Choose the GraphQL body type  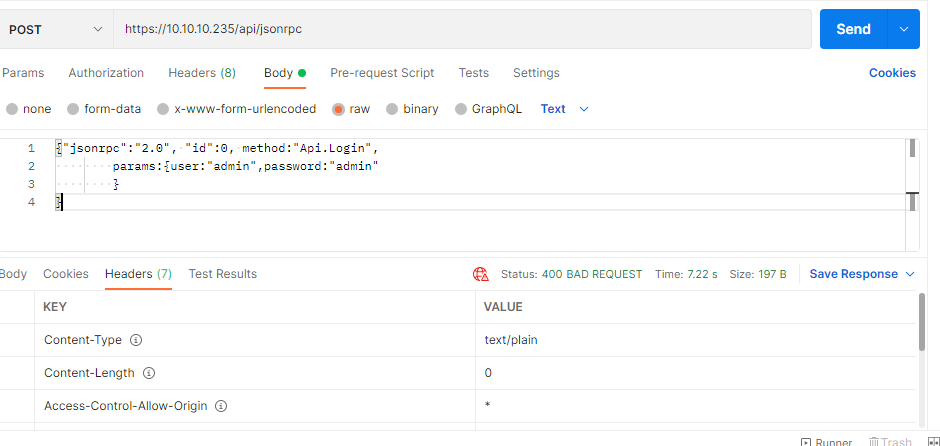[461, 109]
